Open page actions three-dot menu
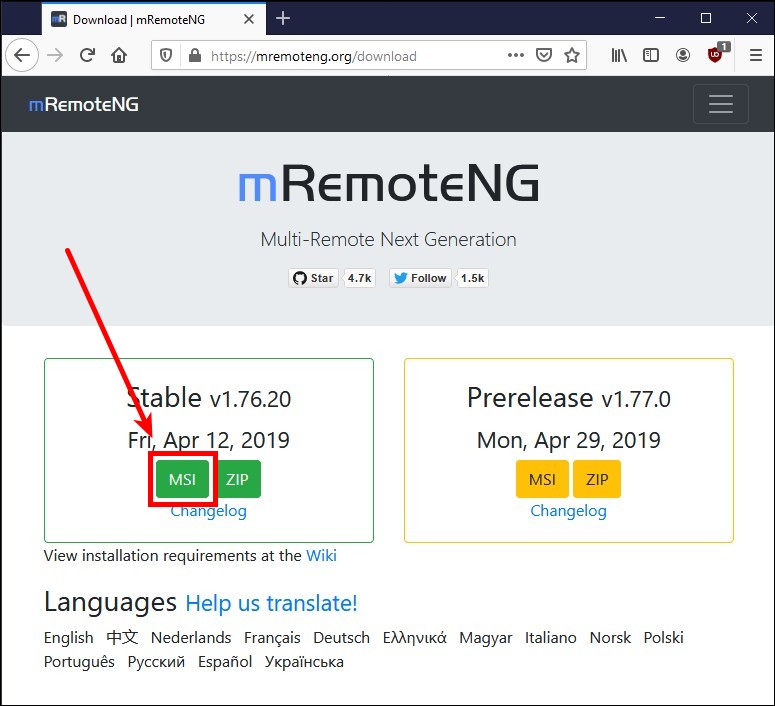 (x=516, y=56)
